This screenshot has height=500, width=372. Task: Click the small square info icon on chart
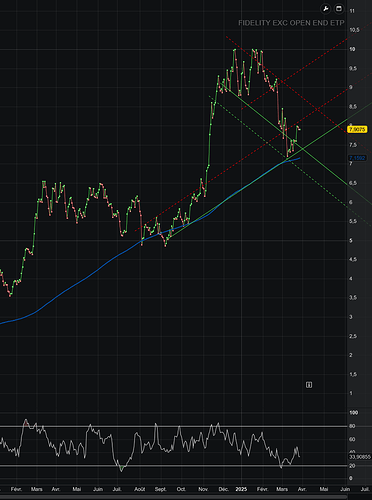click(309, 385)
